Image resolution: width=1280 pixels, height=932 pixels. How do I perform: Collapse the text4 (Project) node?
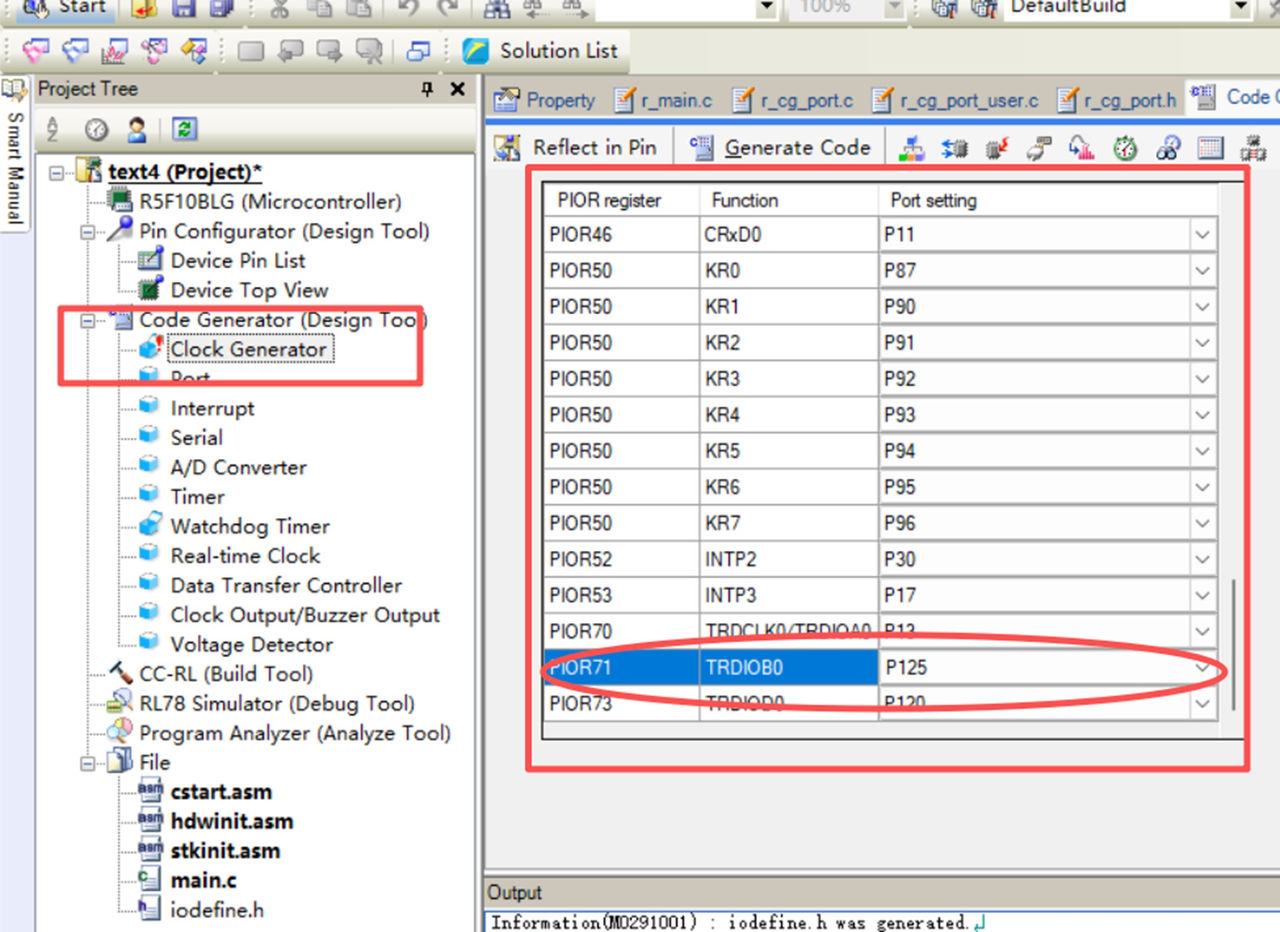coord(58,172)
